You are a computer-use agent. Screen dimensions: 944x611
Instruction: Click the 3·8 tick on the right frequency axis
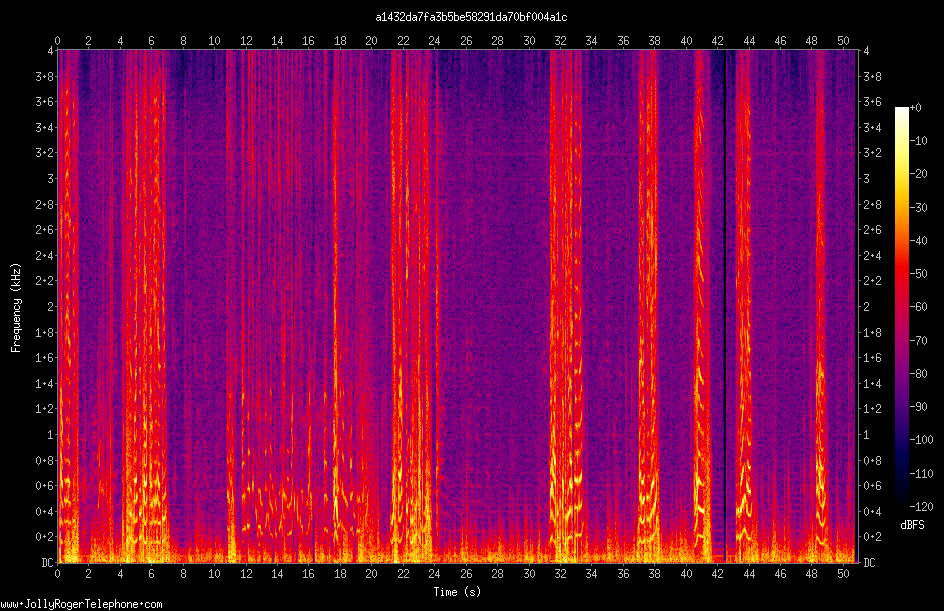(872, 76)
